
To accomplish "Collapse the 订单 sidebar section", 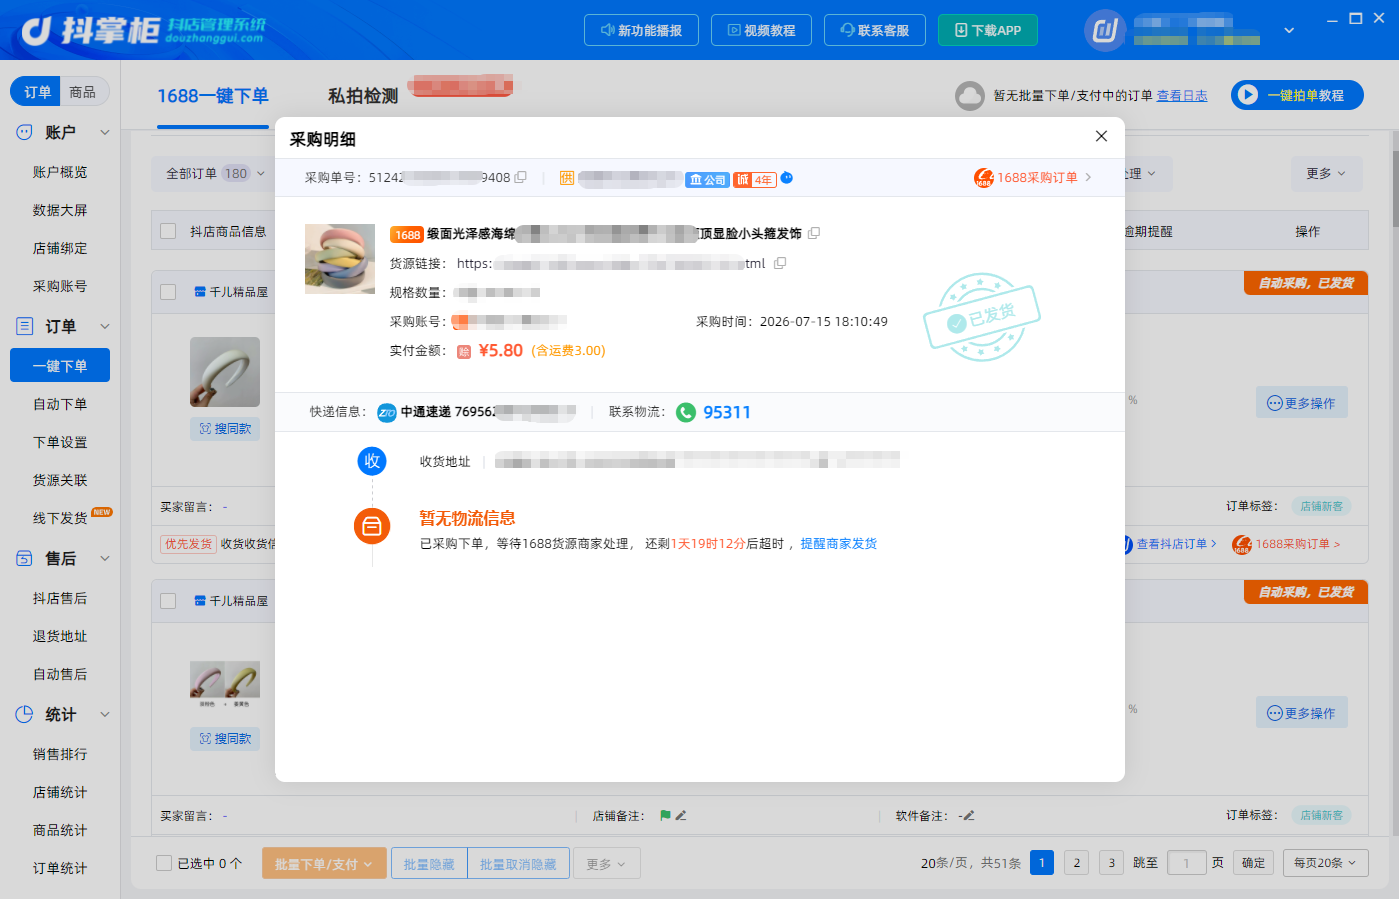I will point(105,326).
